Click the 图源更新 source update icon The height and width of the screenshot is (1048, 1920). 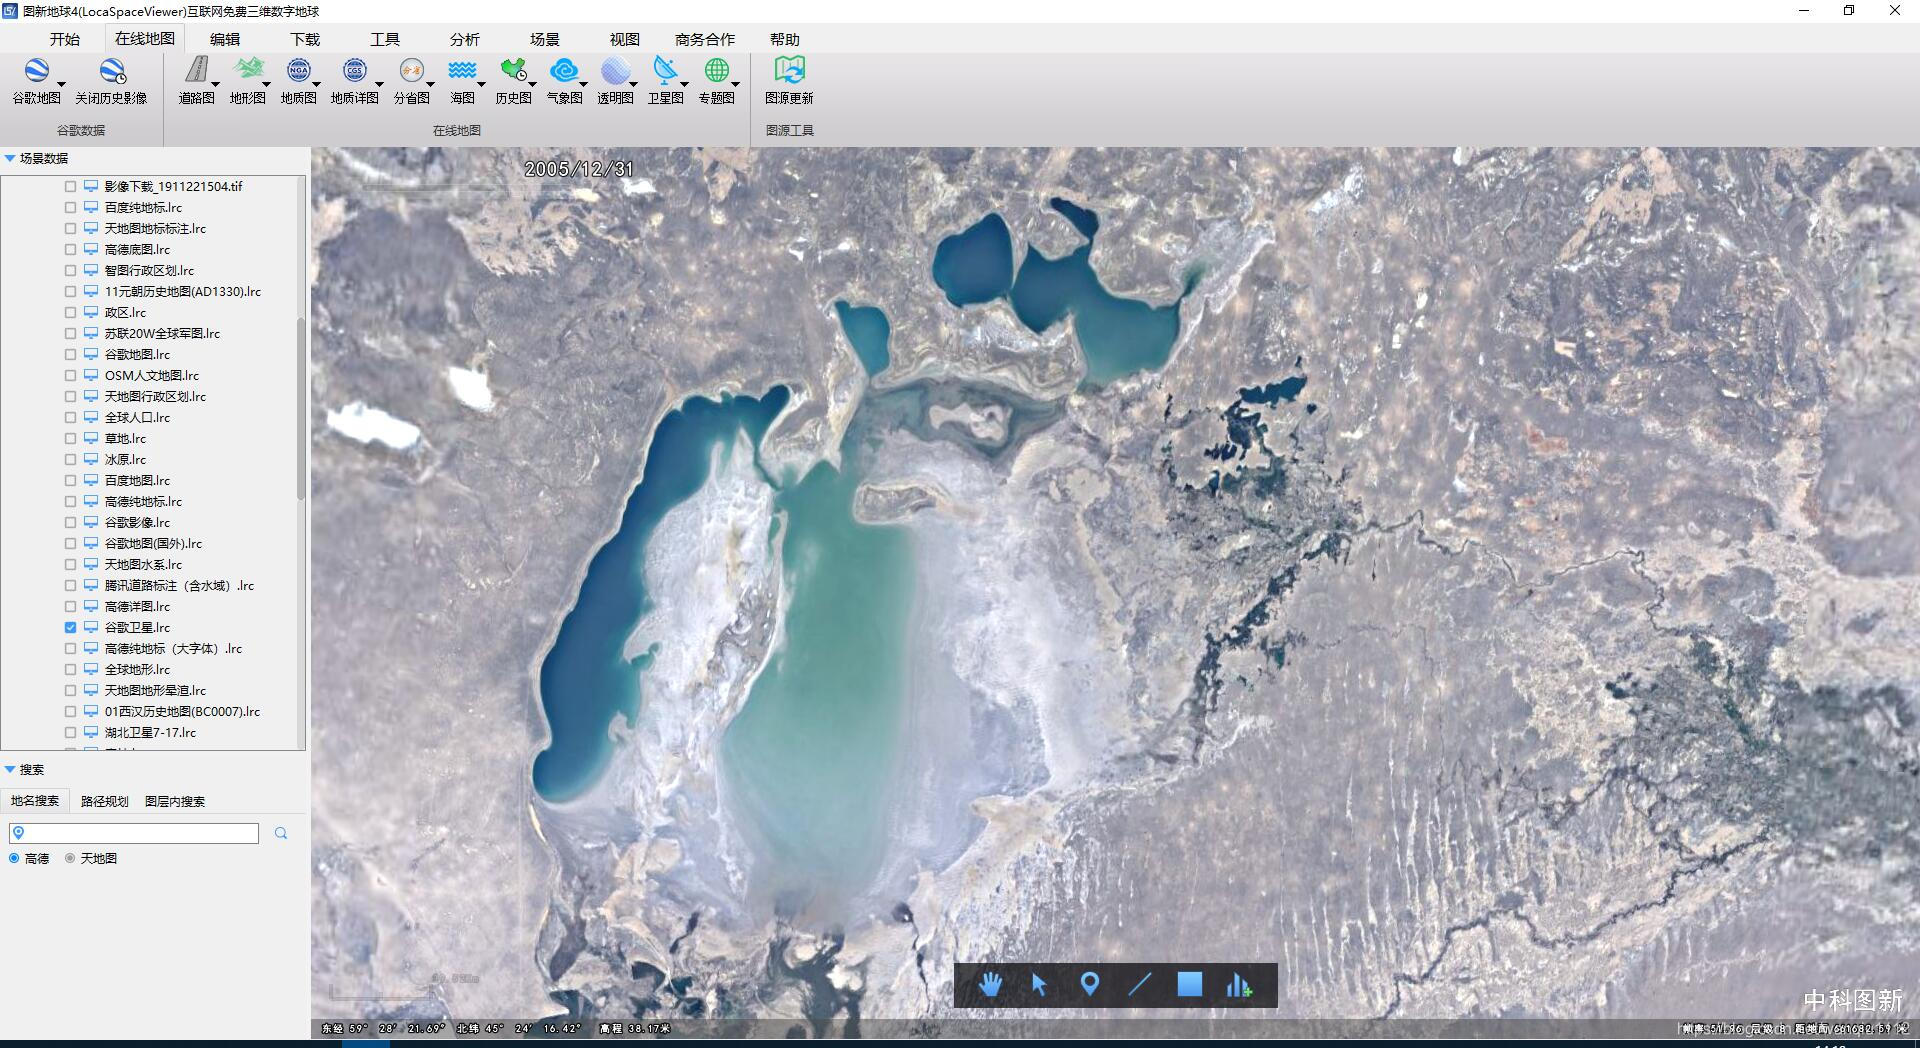[x=789, y=70]
